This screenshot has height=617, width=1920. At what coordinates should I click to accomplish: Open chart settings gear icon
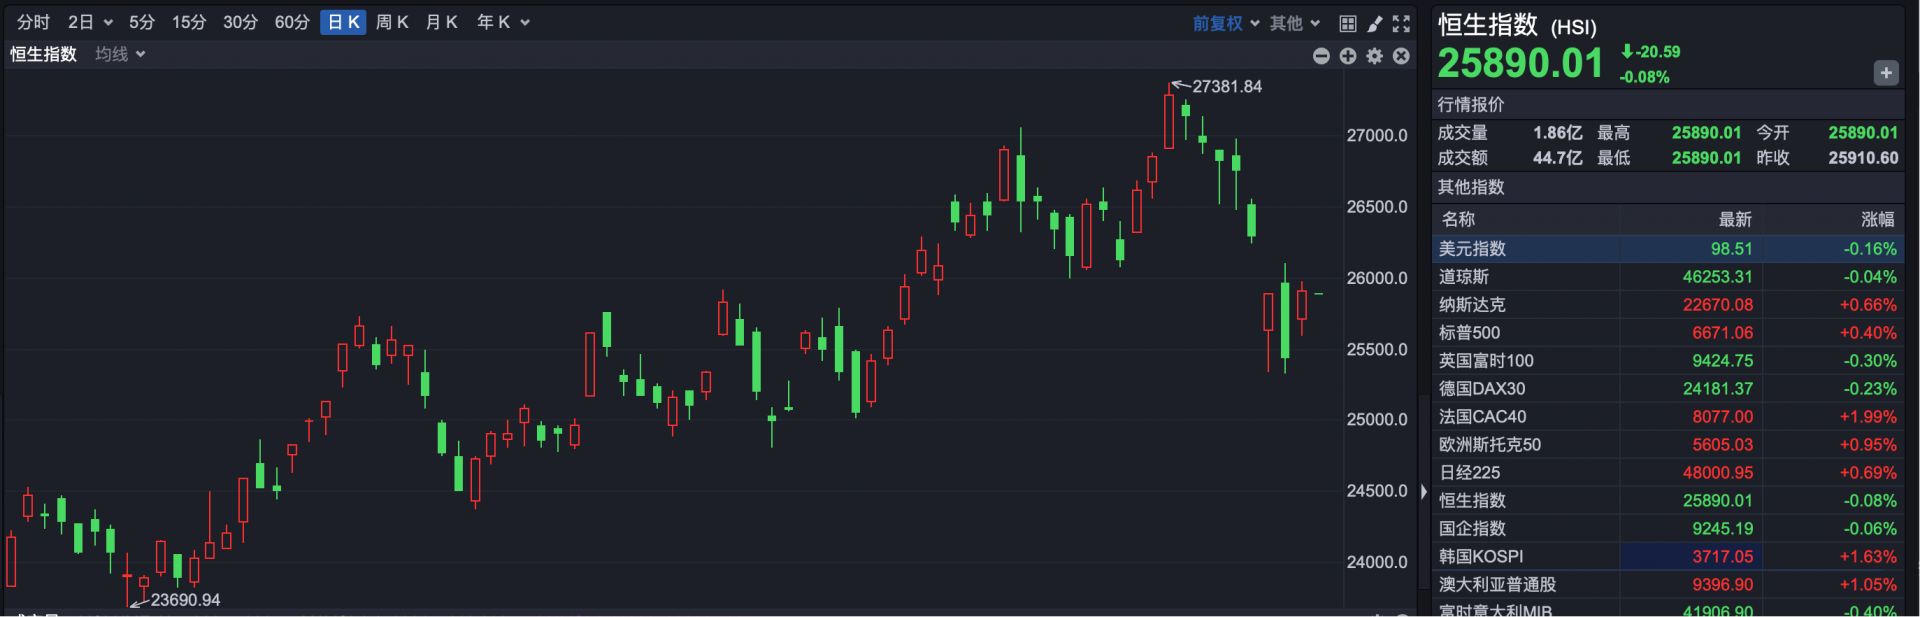click(x=1375, y=56)
